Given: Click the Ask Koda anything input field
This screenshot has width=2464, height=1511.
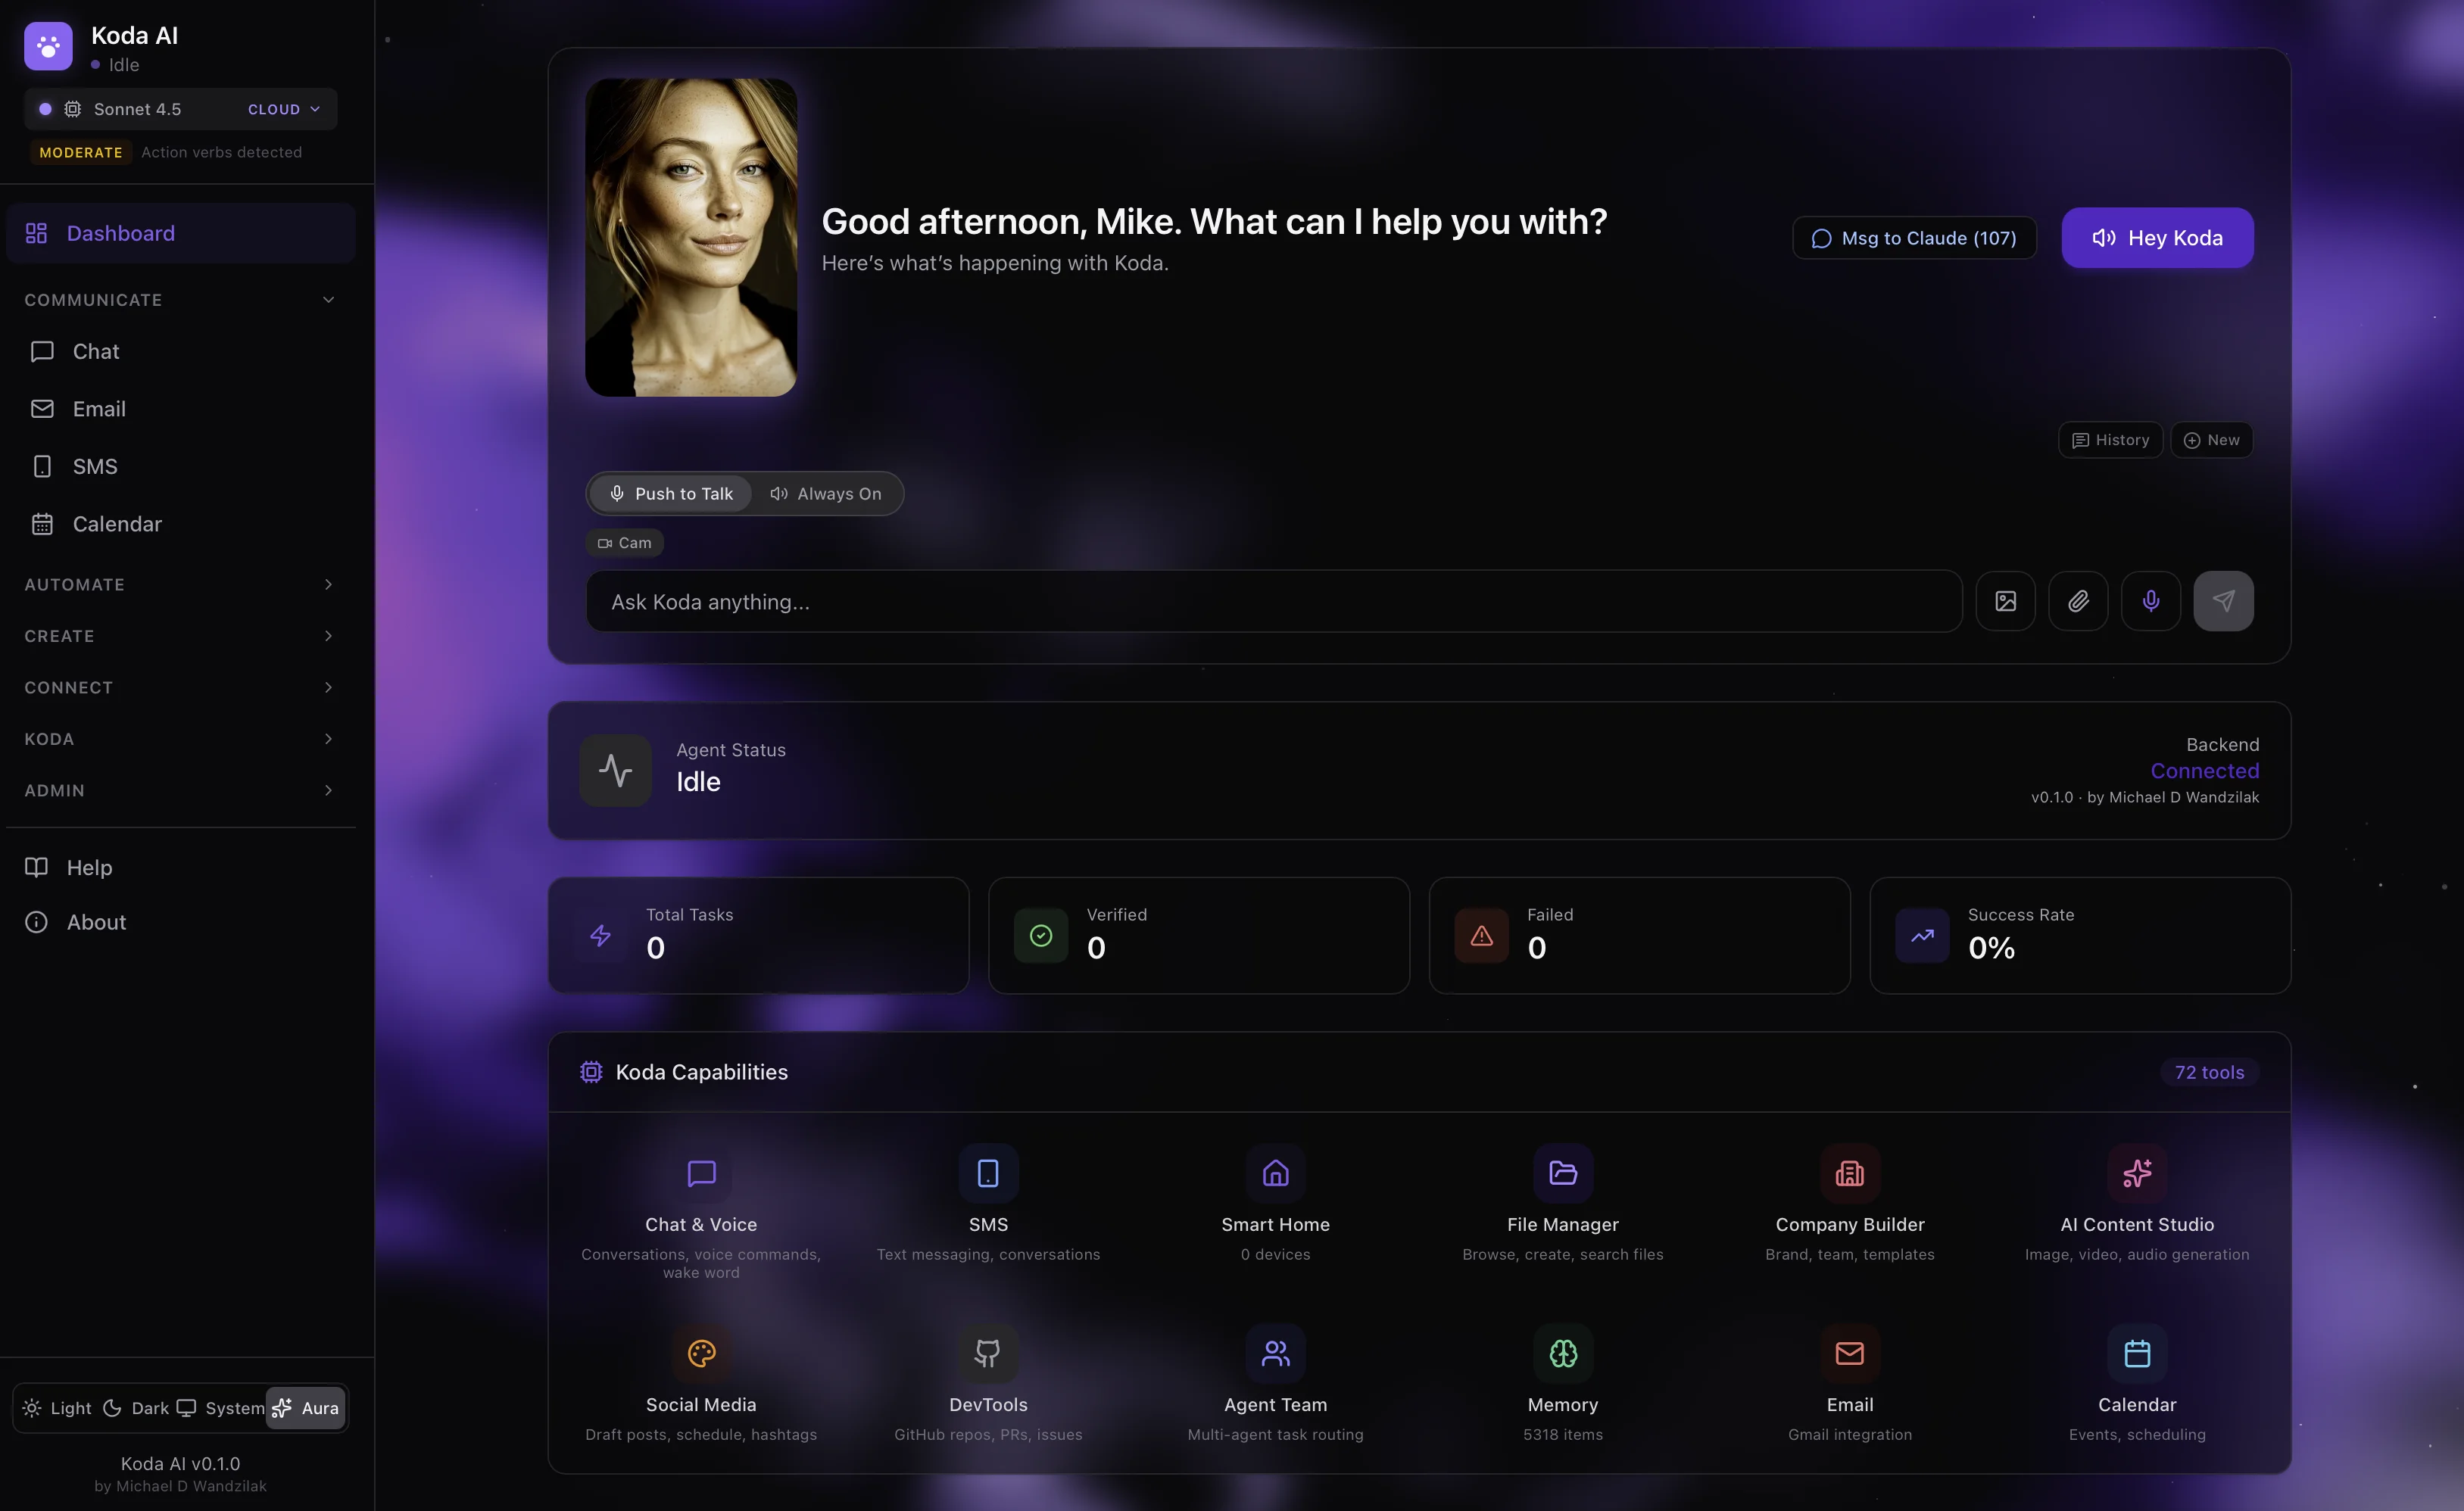Looking at the screenshot, I should point(1274,601).
